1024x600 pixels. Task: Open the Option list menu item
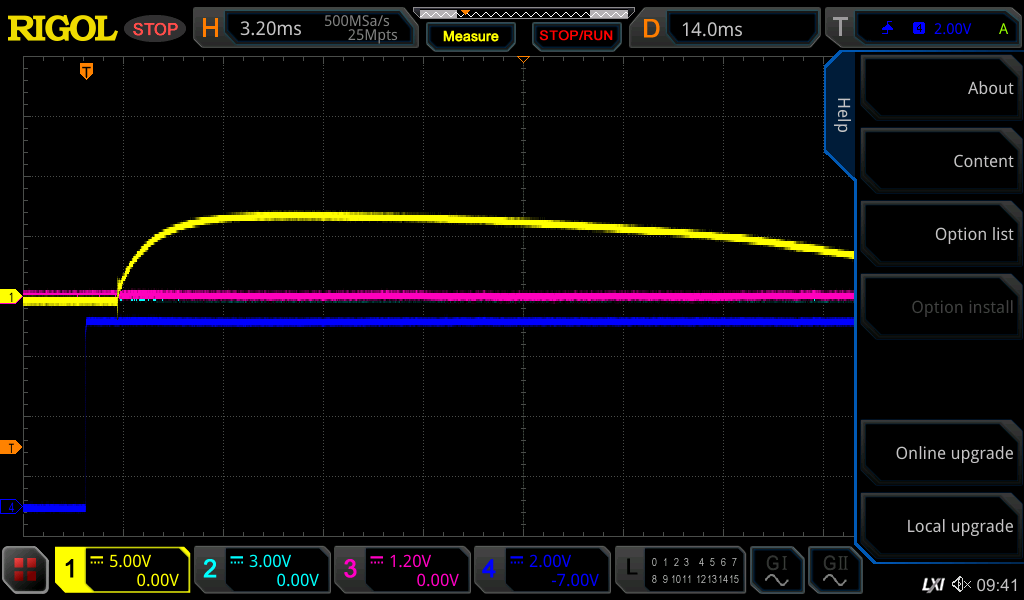940,234
